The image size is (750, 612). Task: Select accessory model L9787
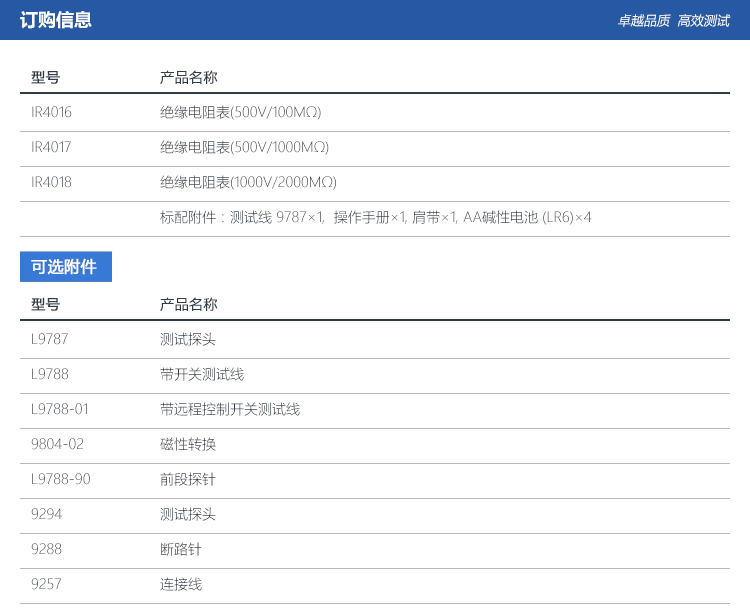pyautogui.click(x=49, y=339)
